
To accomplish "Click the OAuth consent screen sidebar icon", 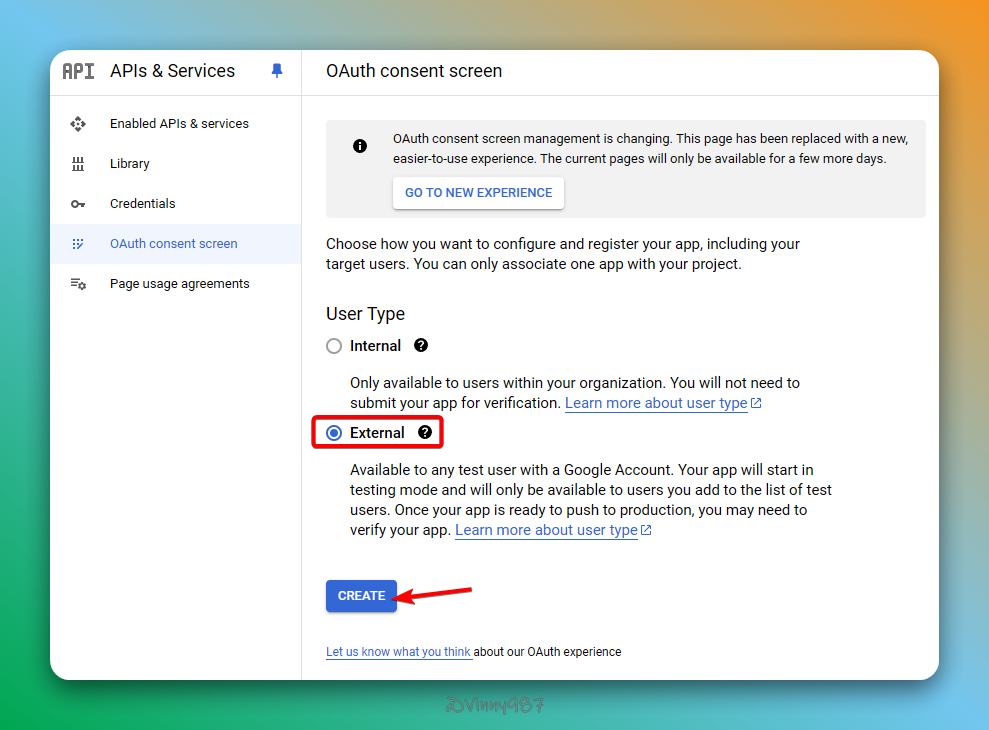I will pyautogui.click(x=78, y=244).
